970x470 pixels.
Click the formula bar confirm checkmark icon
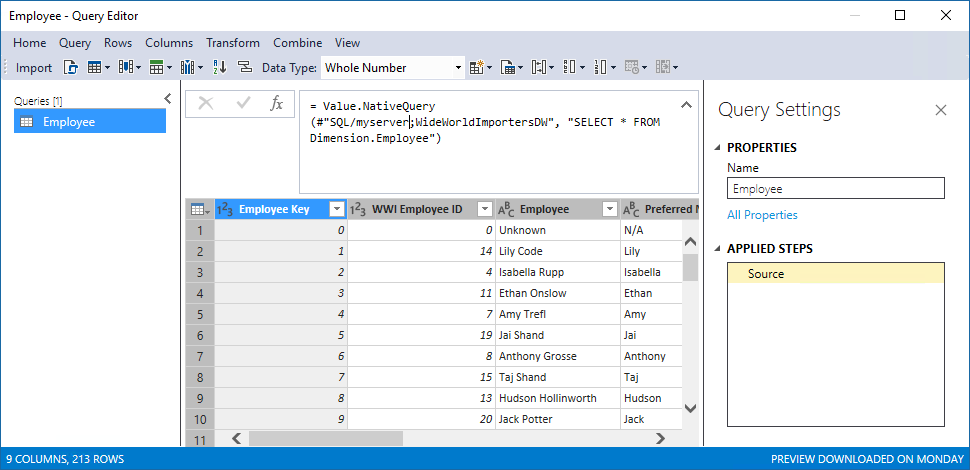pos(243,105)
